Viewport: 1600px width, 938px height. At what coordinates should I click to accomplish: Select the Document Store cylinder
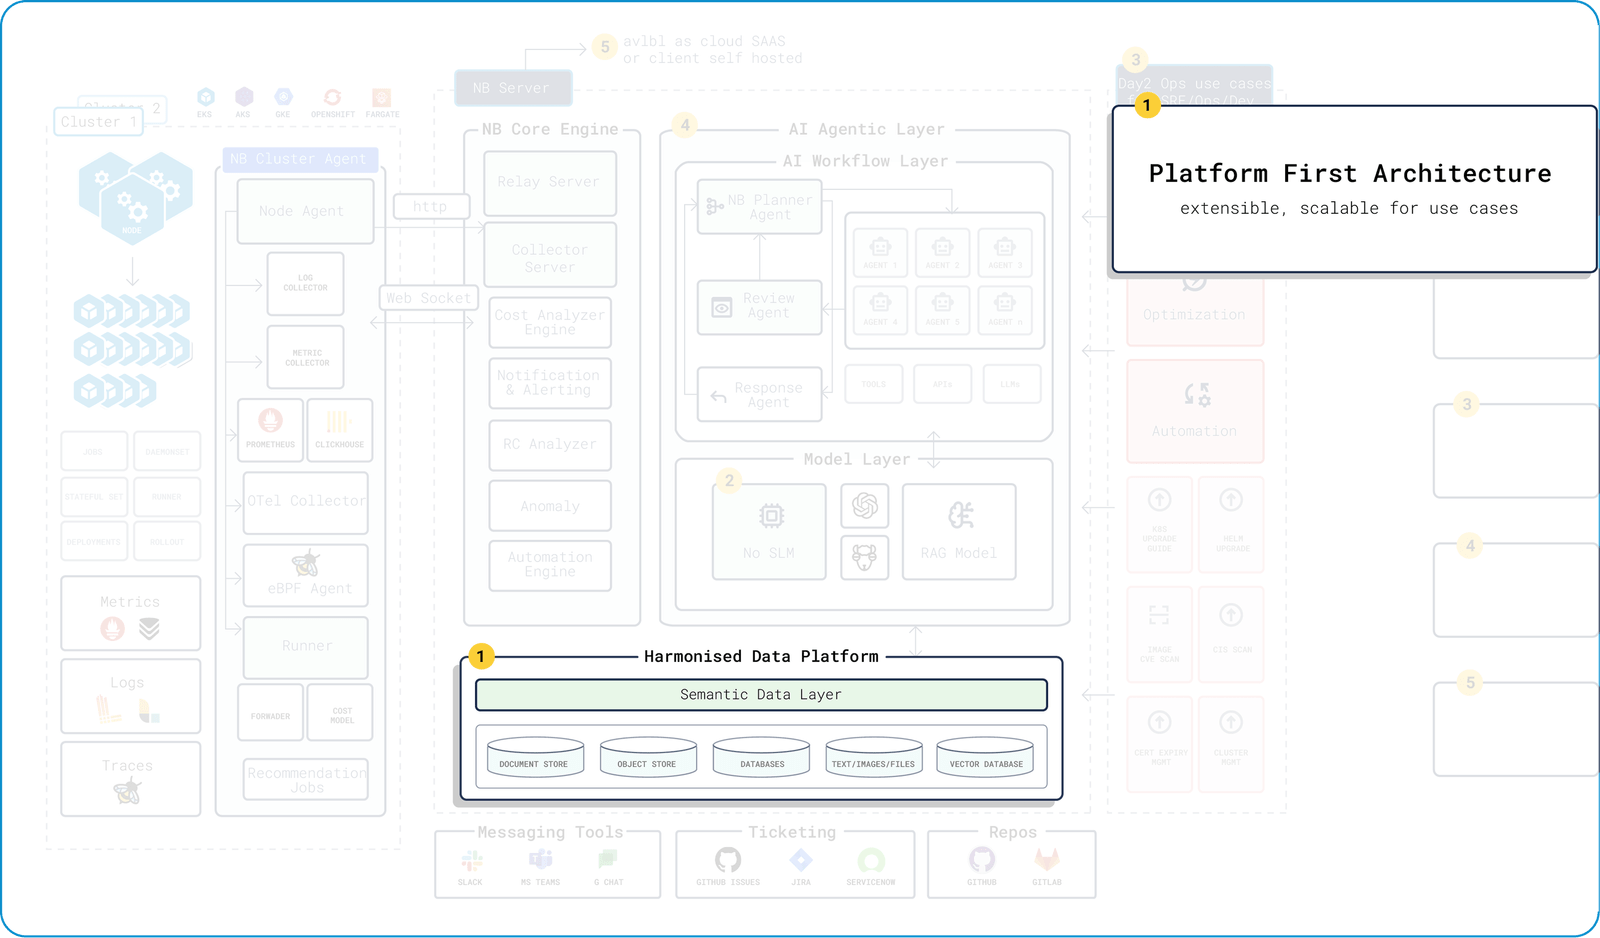(x=535, y=757)
